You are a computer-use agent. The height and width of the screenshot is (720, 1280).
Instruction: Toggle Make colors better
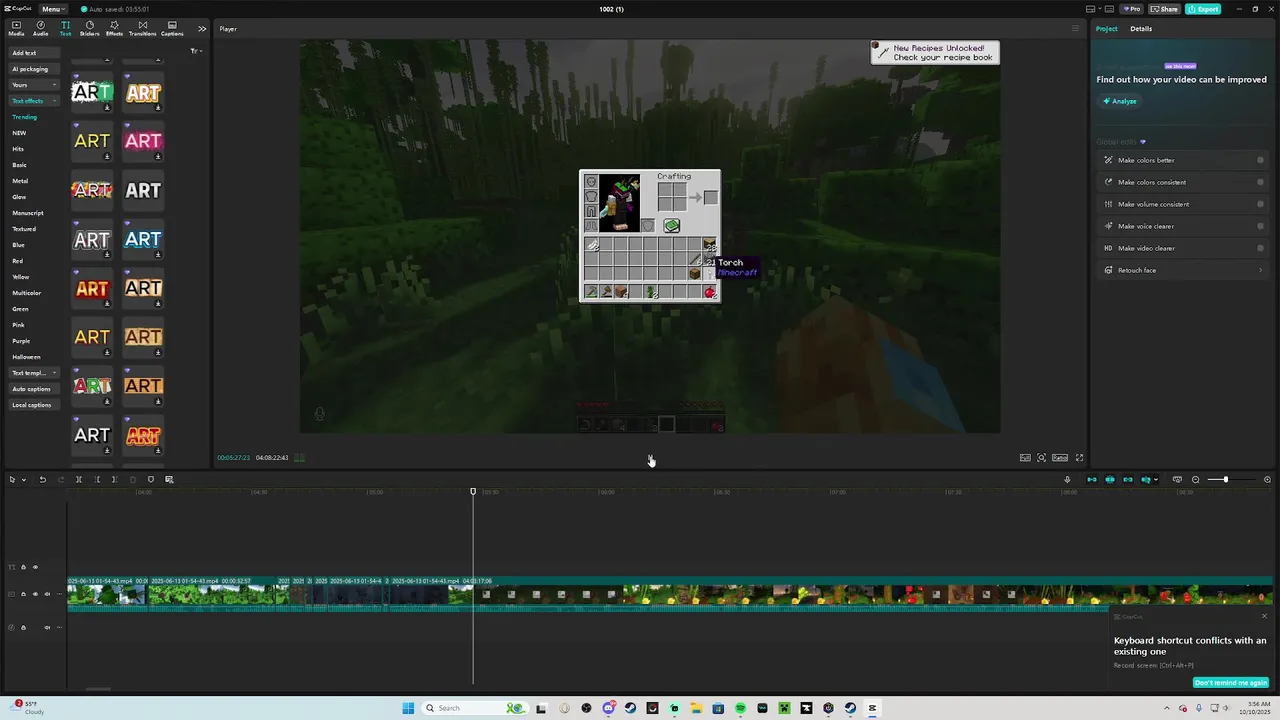coord(1260,160)
